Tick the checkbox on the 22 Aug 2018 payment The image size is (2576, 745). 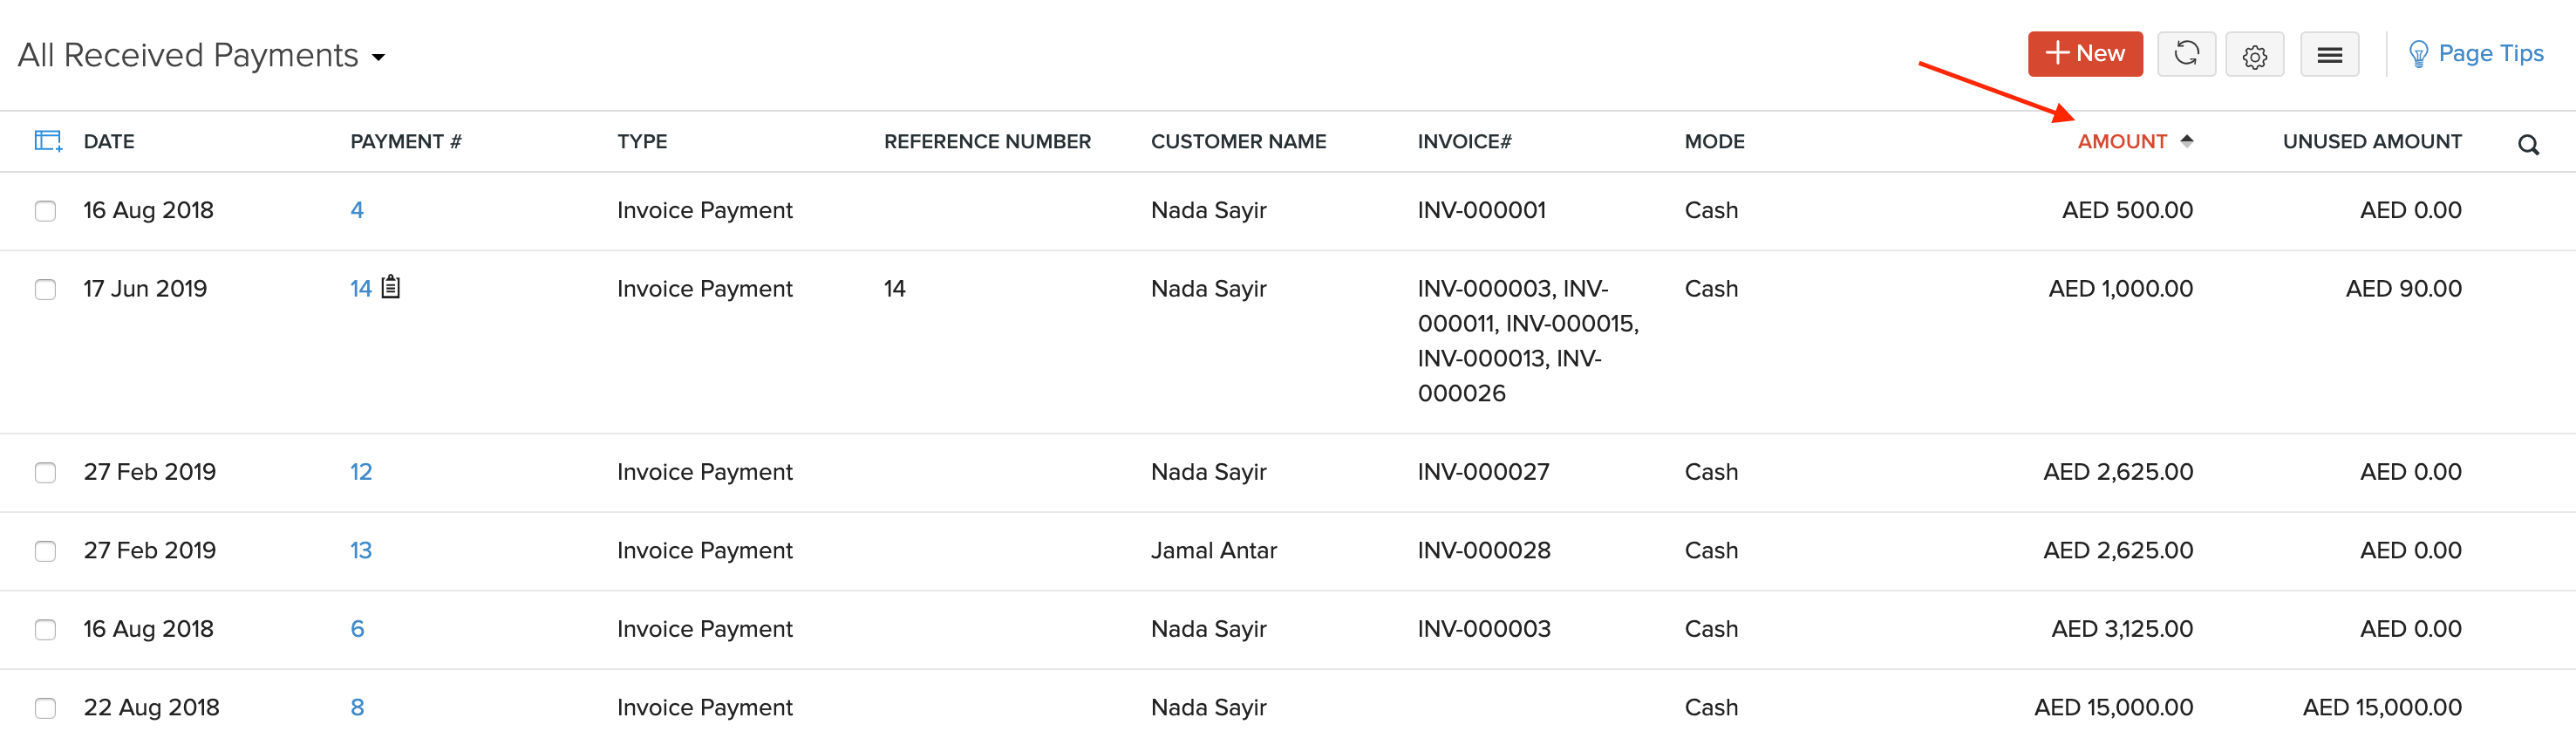tap(45, 708)
